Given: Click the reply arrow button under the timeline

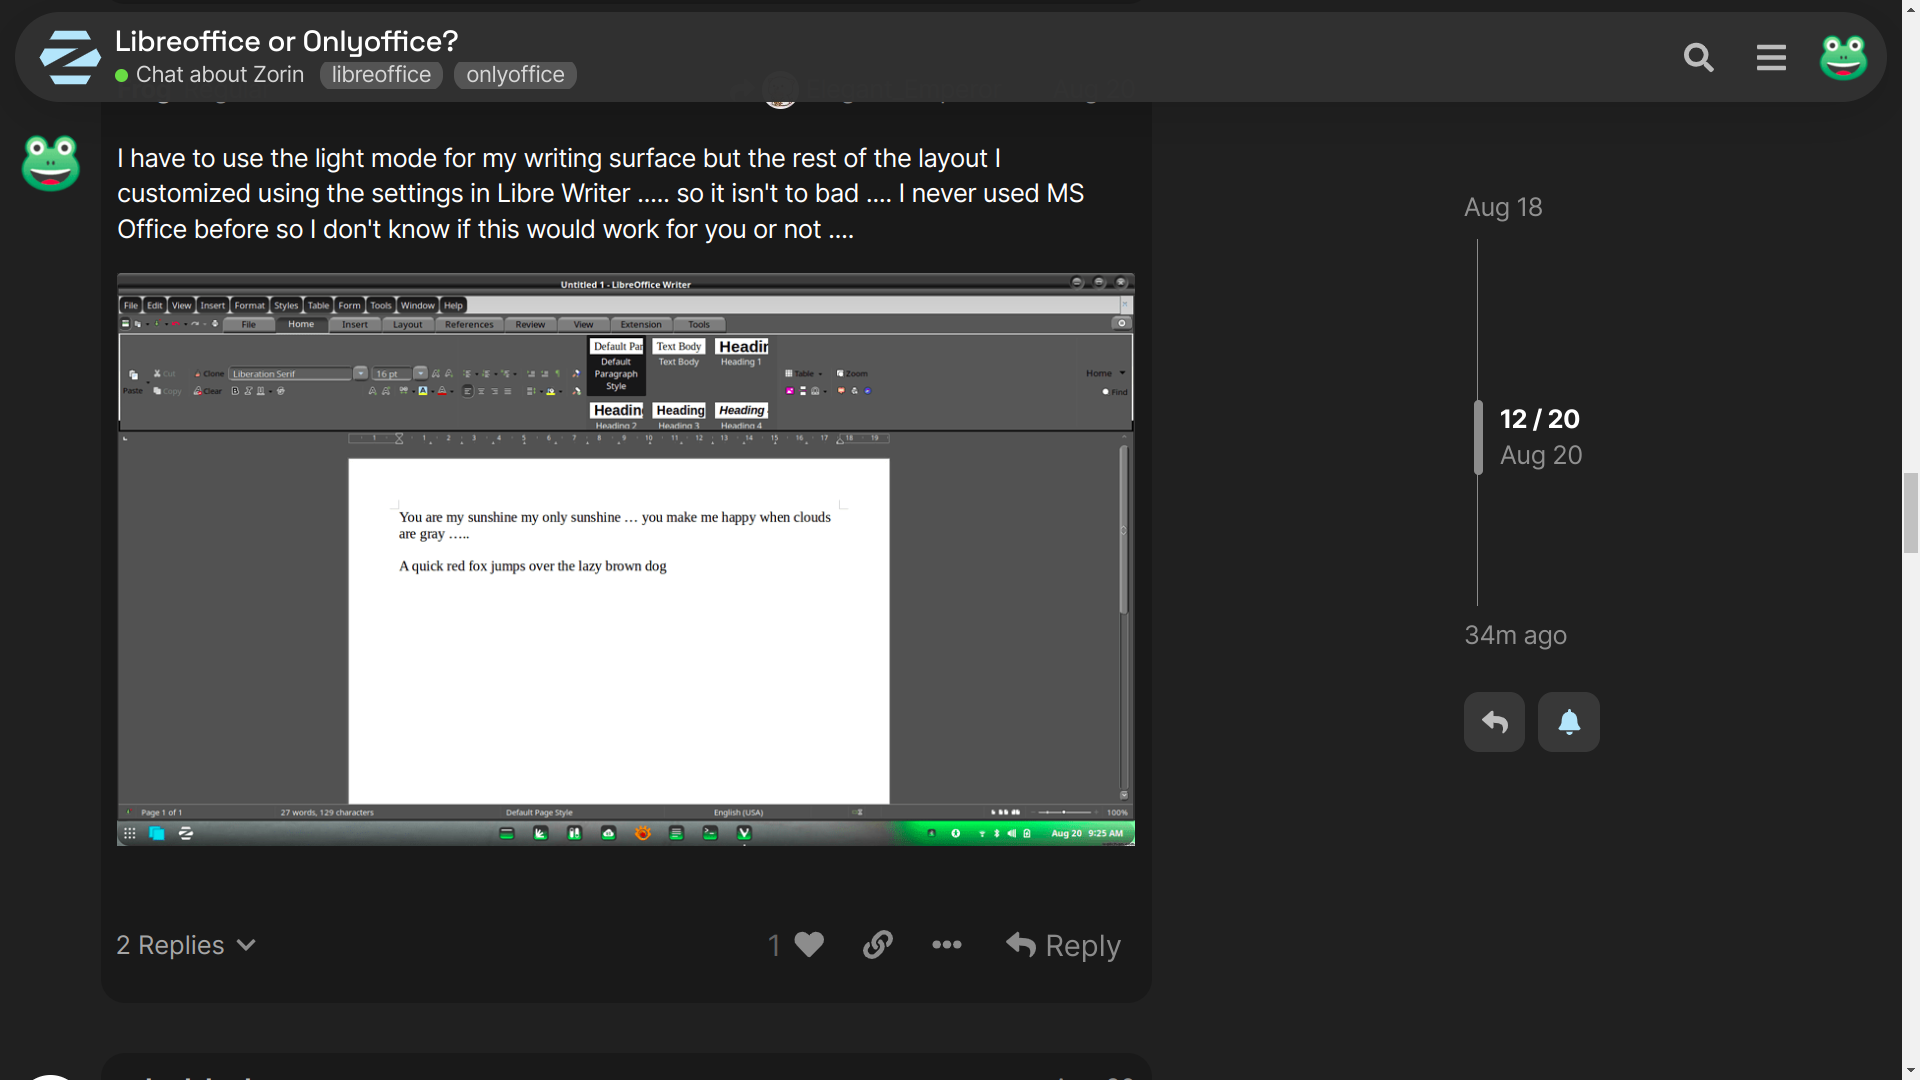Looking at the screenshot, I should pyautogui.click(x=1494, y=722).
